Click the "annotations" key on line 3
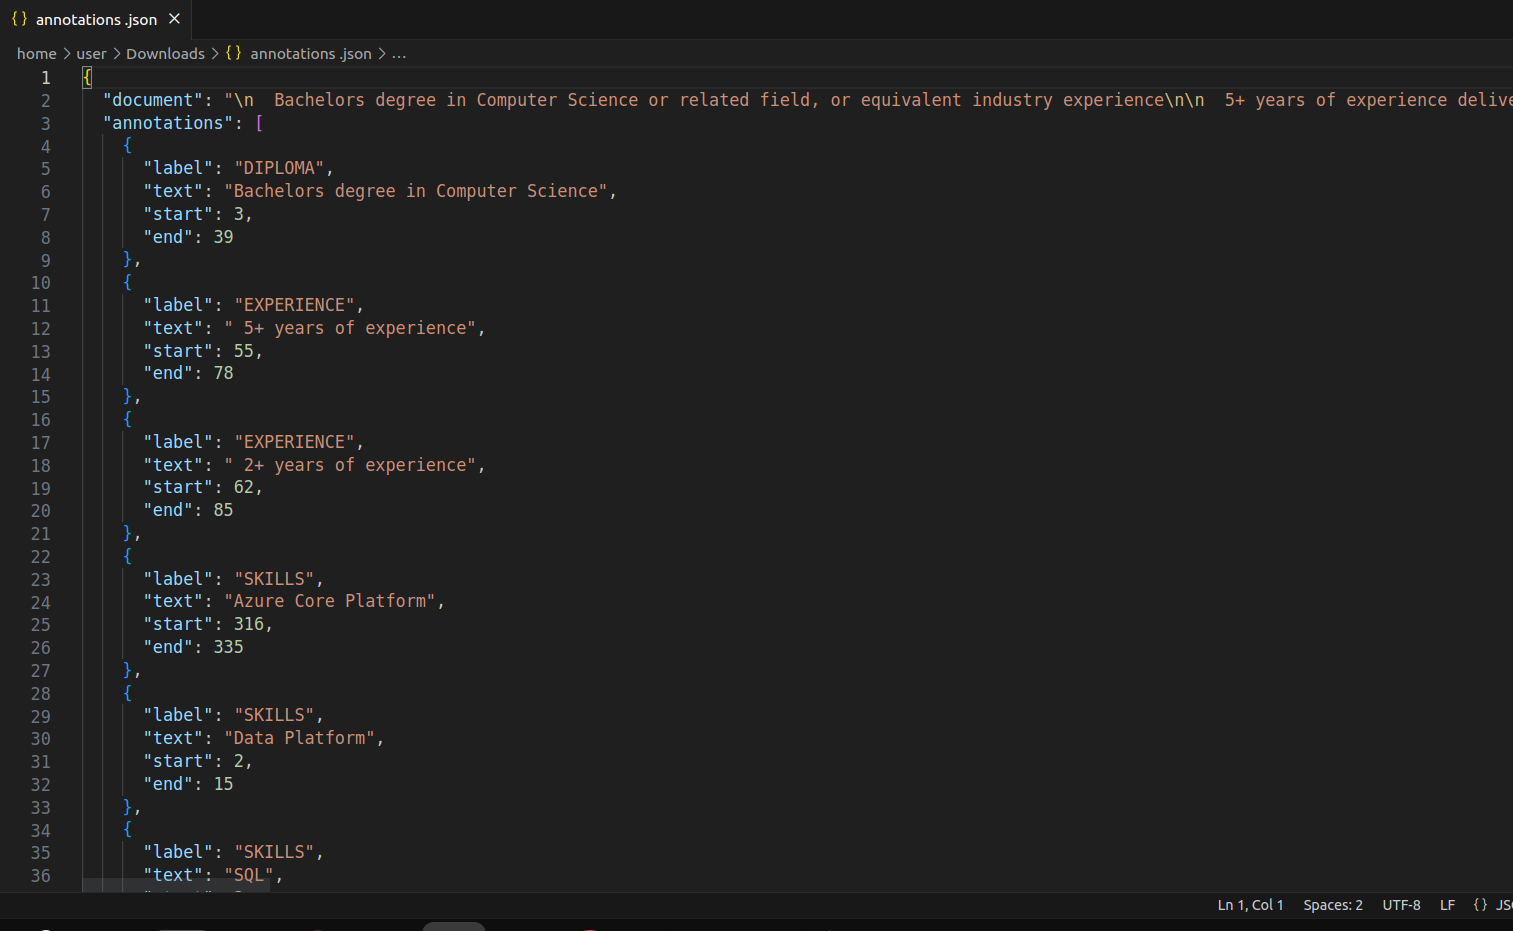The height and width of the screenshot is (931, 1513). click(168, 123)
